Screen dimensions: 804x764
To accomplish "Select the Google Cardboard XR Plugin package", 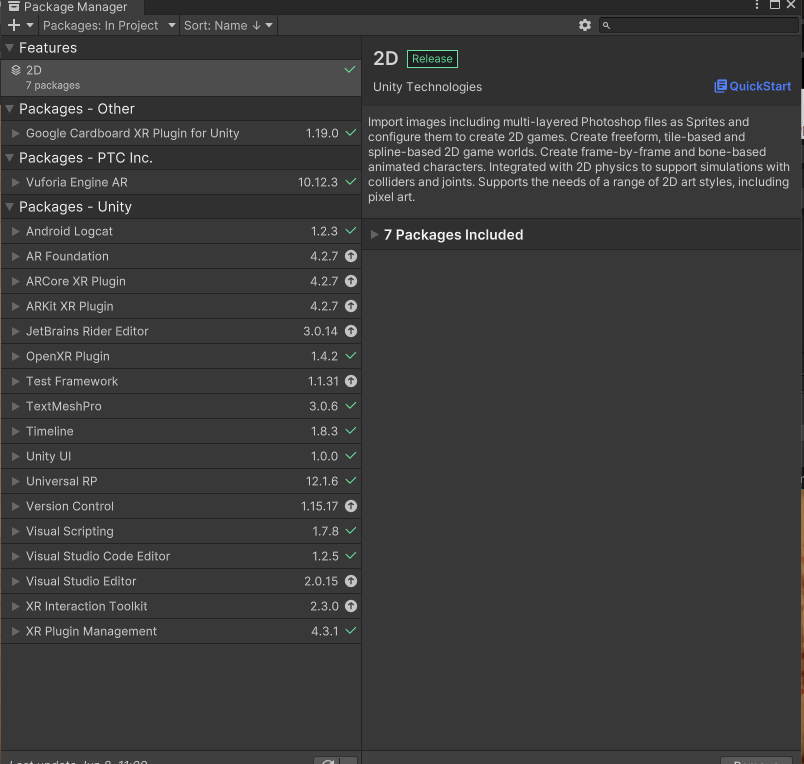I will (x=132, y=133).
